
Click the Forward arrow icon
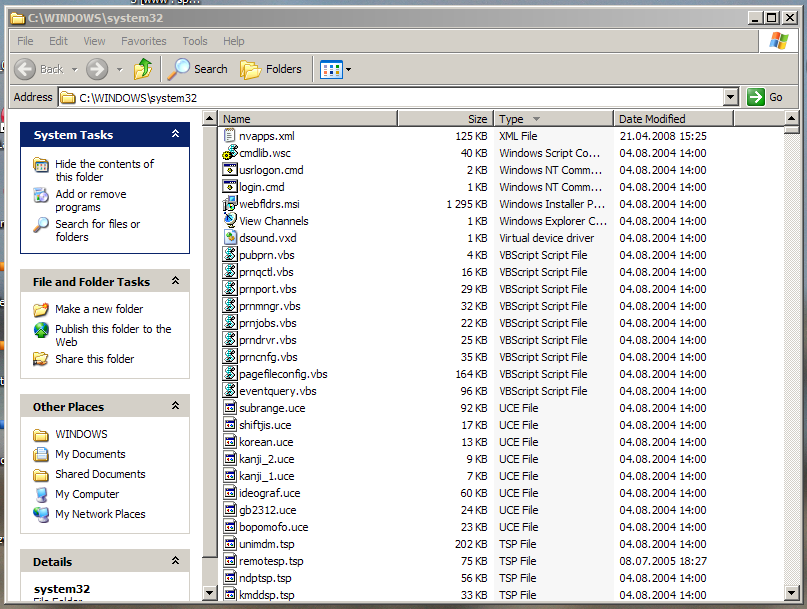point(97,69)
